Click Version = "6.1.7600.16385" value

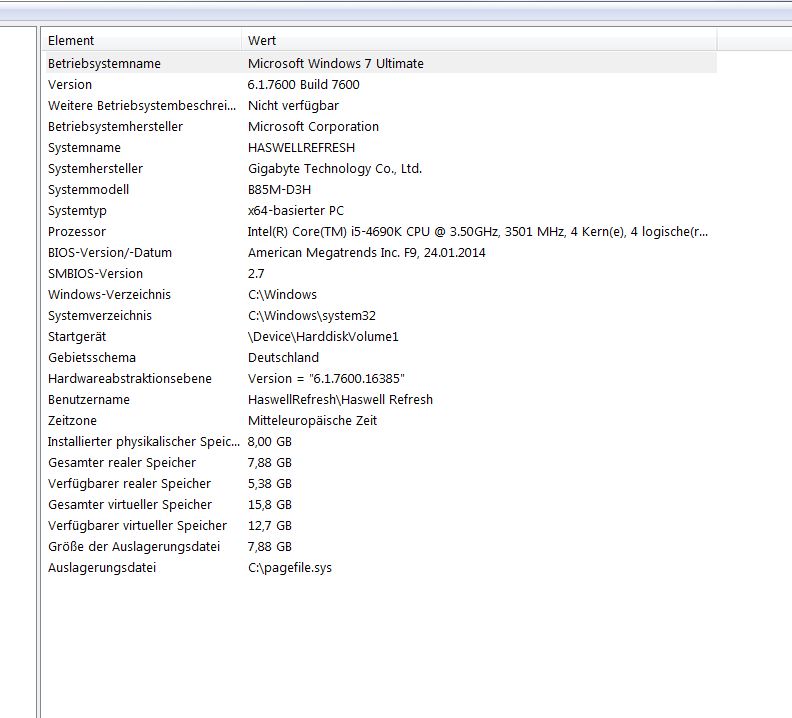(326, 378)
